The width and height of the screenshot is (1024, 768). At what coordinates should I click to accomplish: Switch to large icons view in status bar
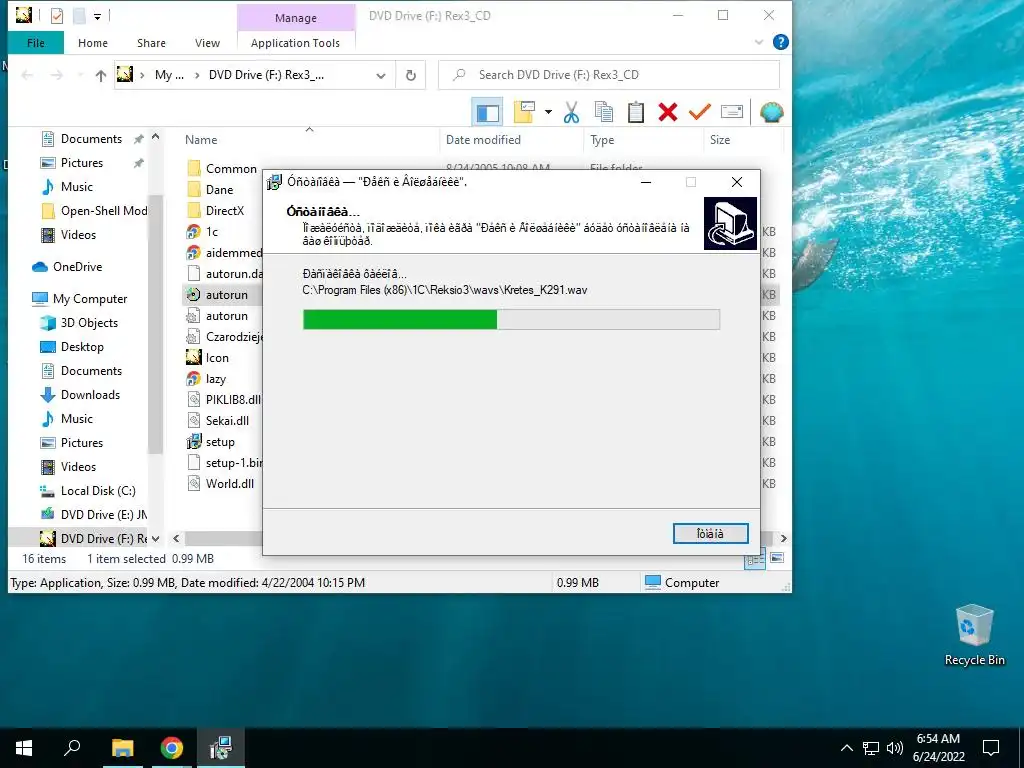pos(776,558)
